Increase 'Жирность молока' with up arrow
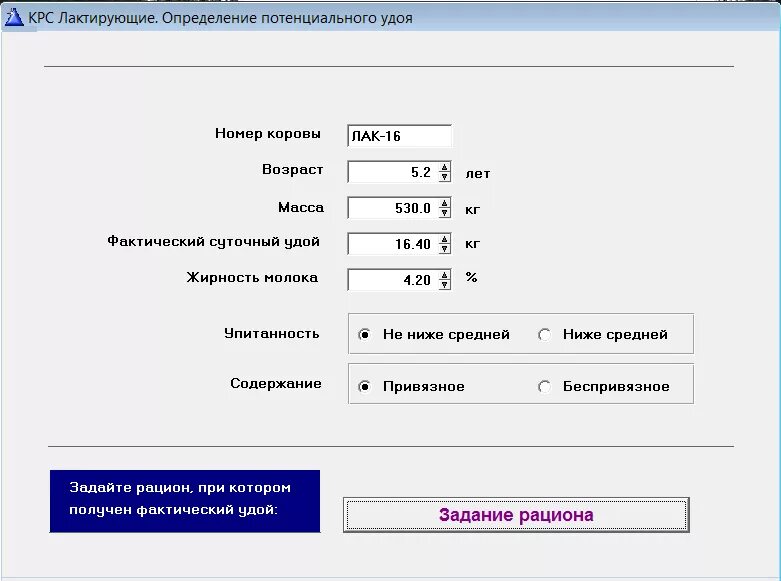The width and height of the screenshot is (781, 581). click(445, 275)
